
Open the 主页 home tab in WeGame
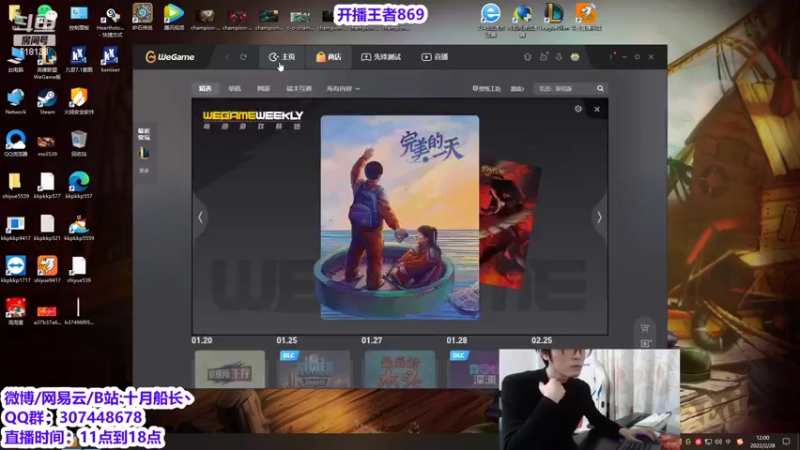[282, 57]
